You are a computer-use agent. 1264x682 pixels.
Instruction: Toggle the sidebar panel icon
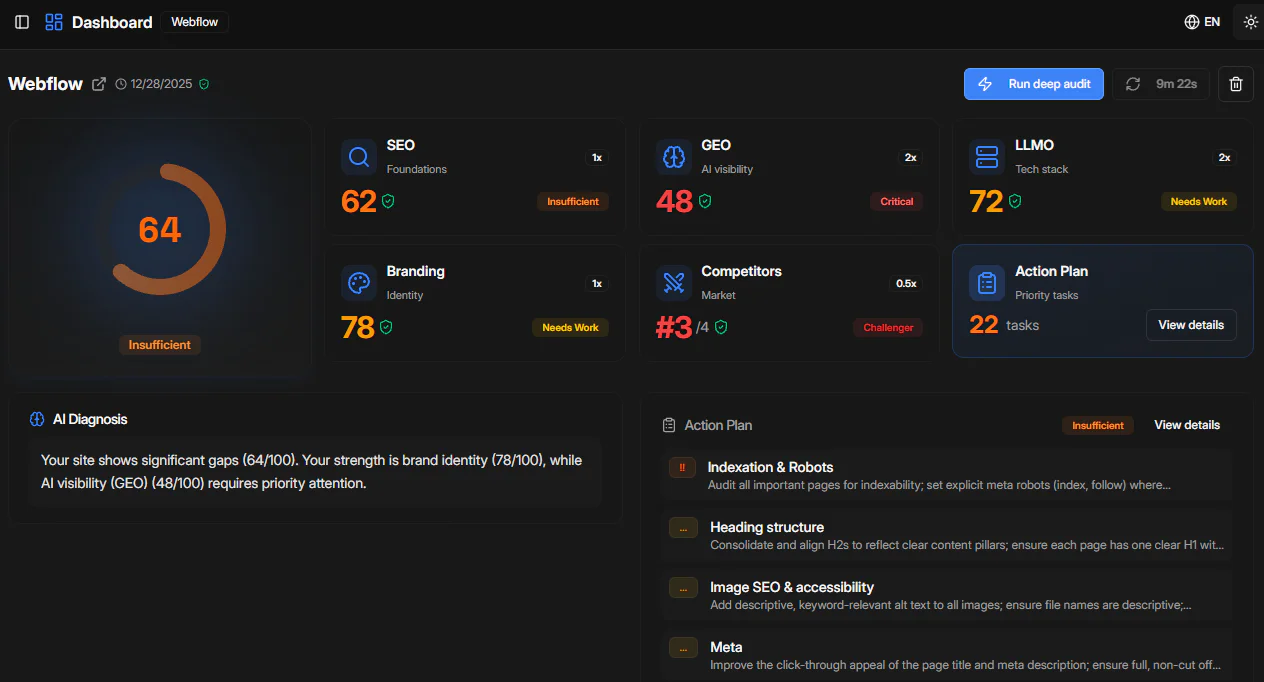[x=22, y=22]
